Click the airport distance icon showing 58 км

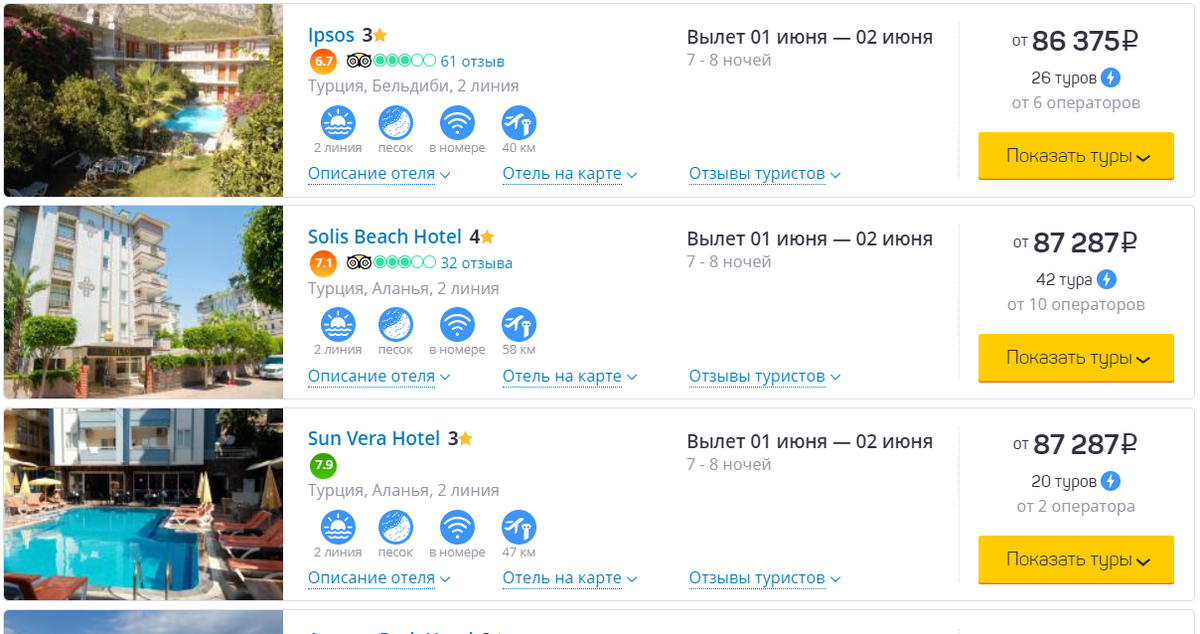(519, 325)
